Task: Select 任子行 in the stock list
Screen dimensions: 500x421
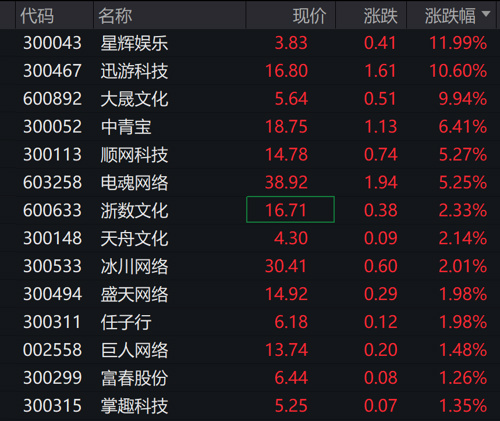Action: (x=126, y=322)
